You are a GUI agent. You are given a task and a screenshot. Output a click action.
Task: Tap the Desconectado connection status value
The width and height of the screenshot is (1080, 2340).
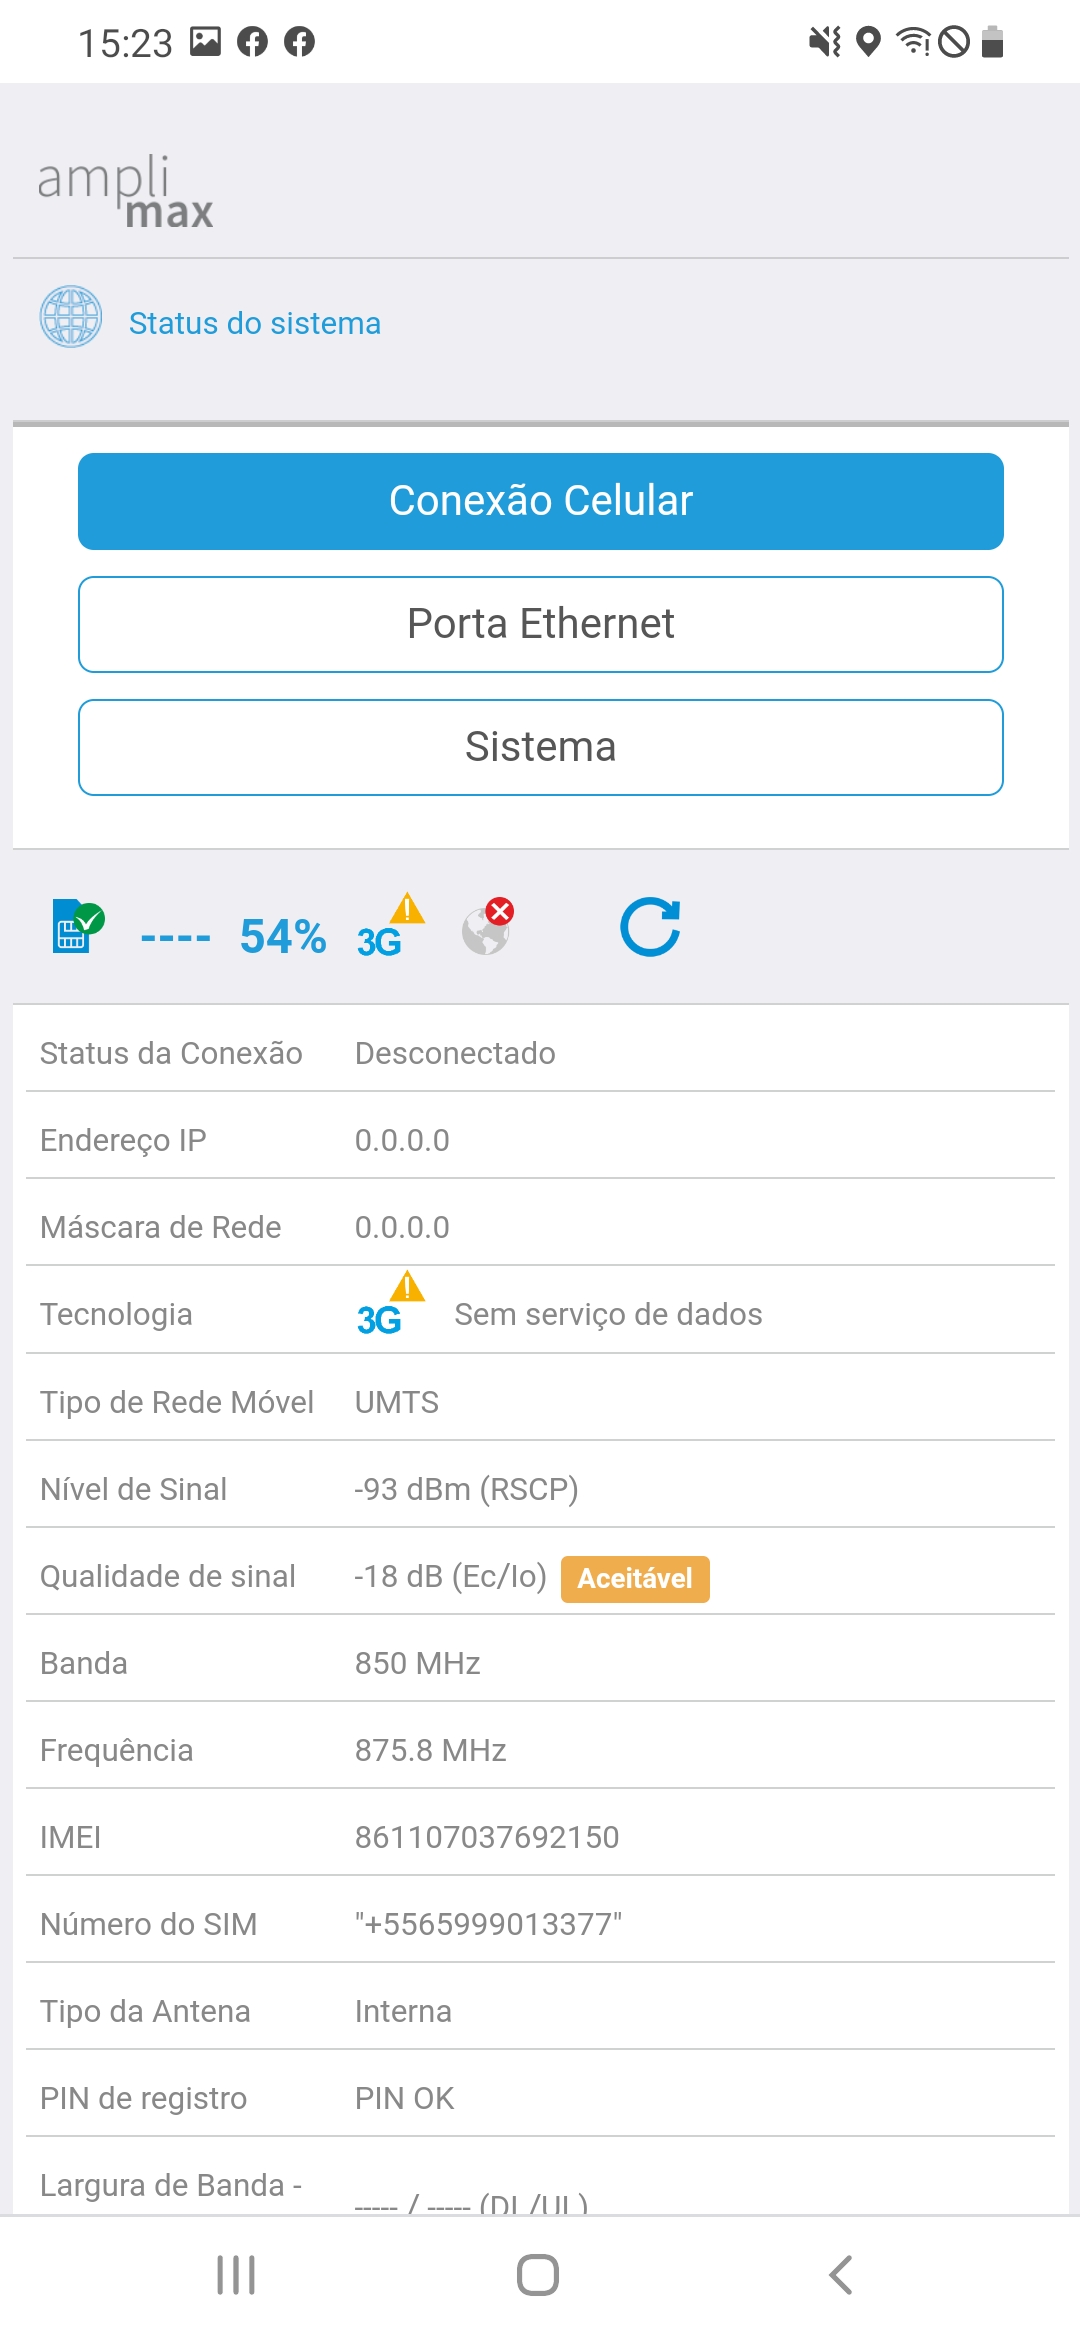[x=455, y=1053]
